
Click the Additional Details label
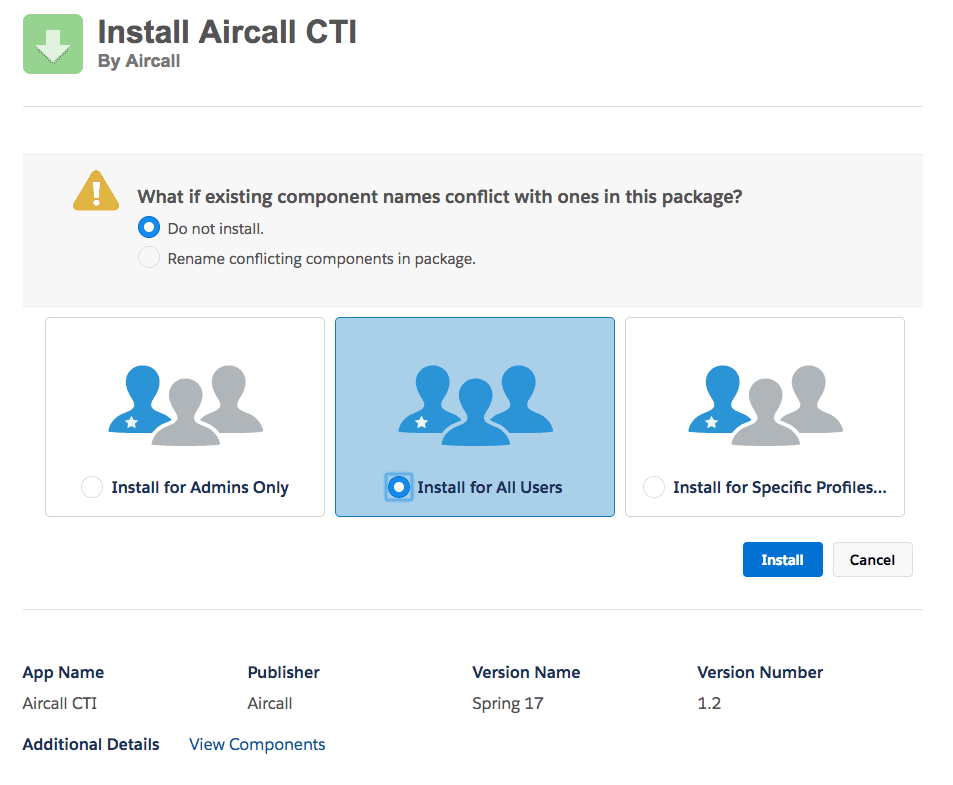pos(91,744)
